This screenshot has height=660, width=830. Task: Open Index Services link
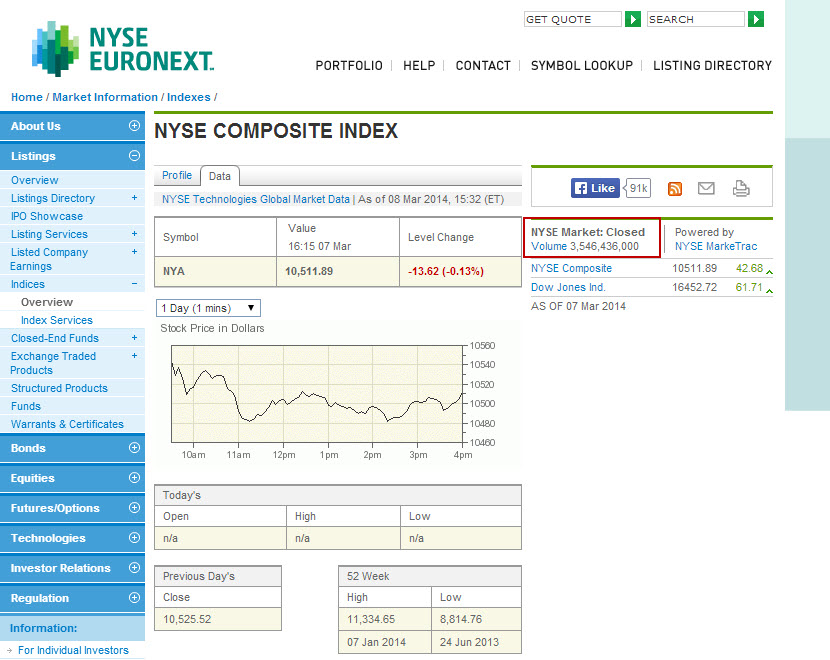click(57, 320)
